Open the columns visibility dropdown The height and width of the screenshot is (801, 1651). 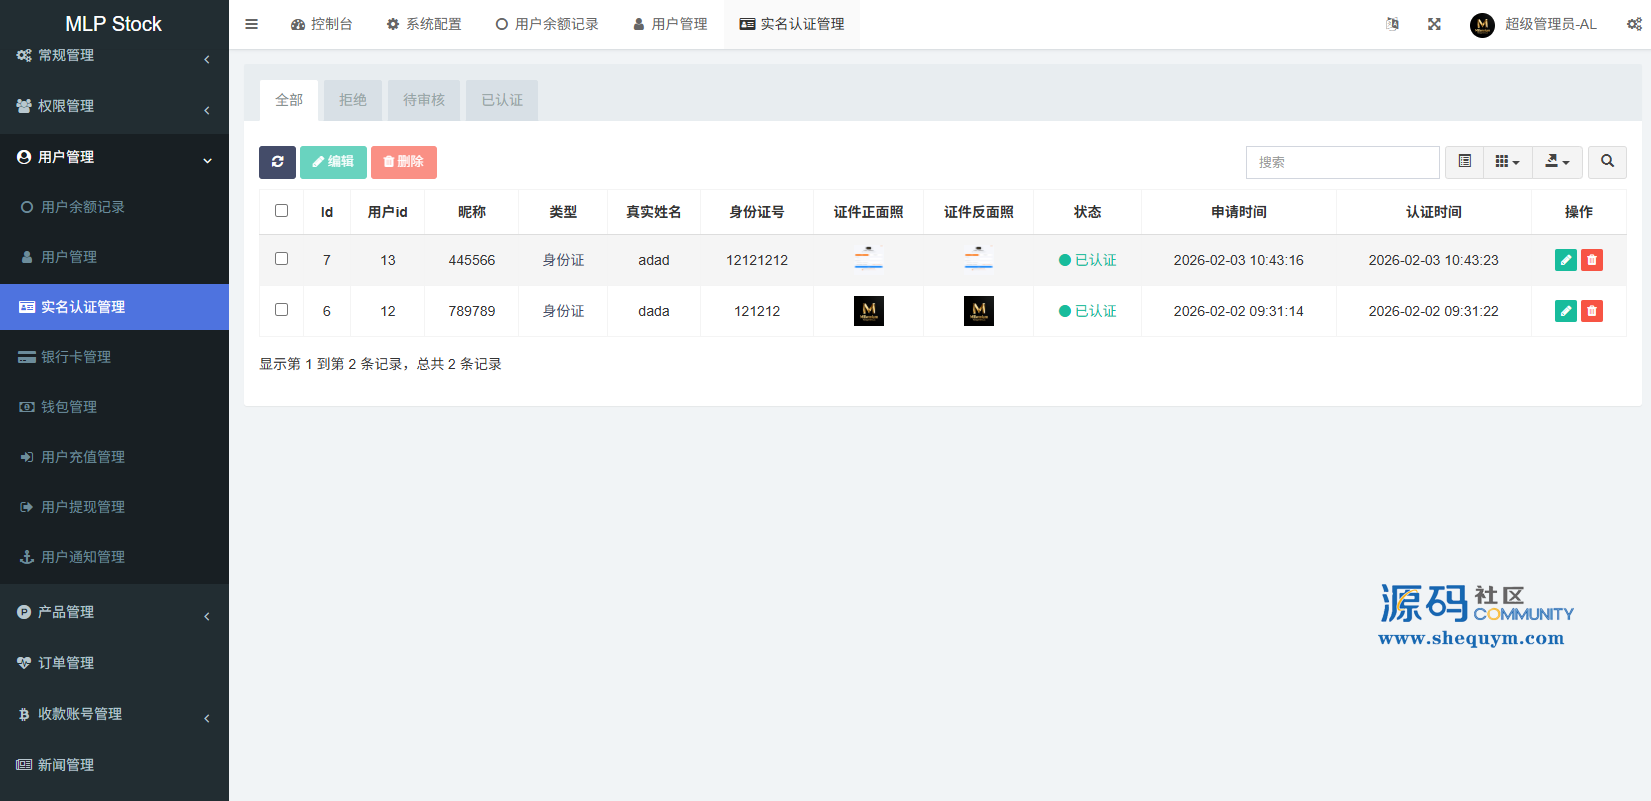tap(1507, 162)
